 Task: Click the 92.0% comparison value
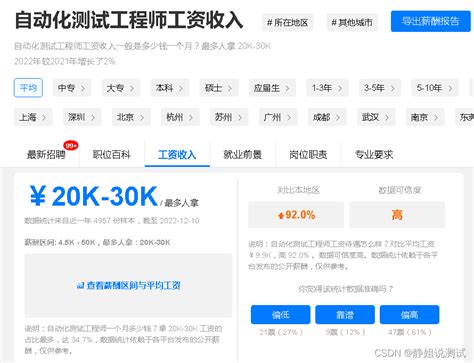tap(297, 215)
